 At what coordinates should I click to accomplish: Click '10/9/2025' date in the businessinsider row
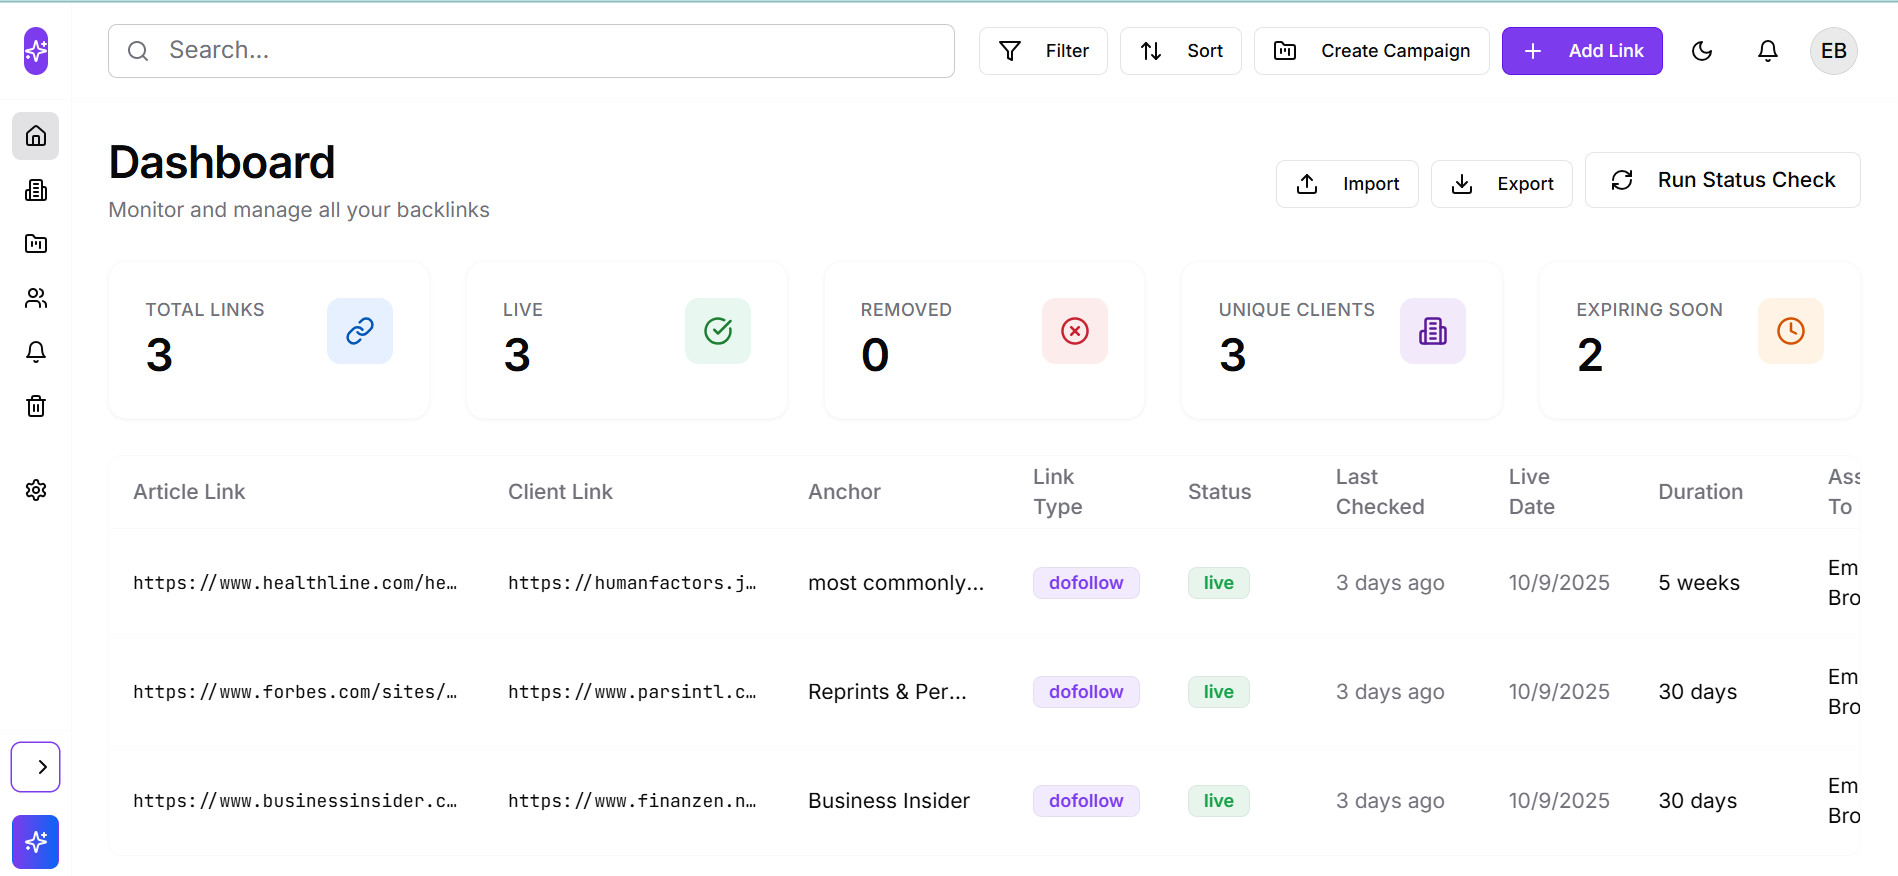click(x=1559, y=801)
